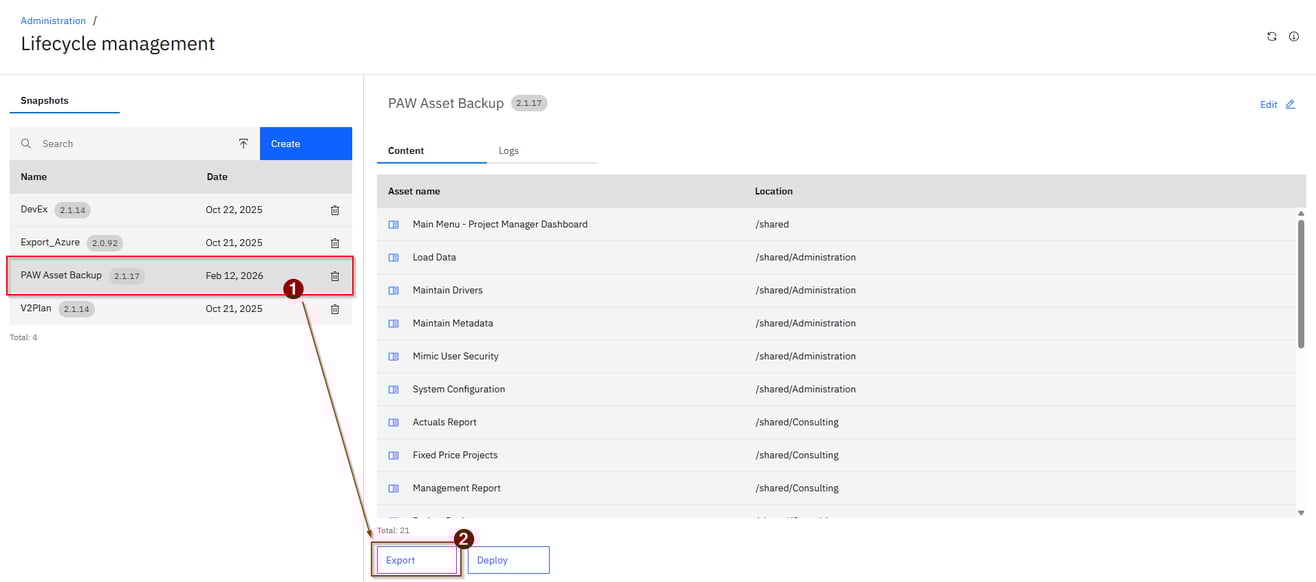The width and height of the screenshot is (1316, 582).
Task: Delete the V2Plan snapshot
Action: 335,309
